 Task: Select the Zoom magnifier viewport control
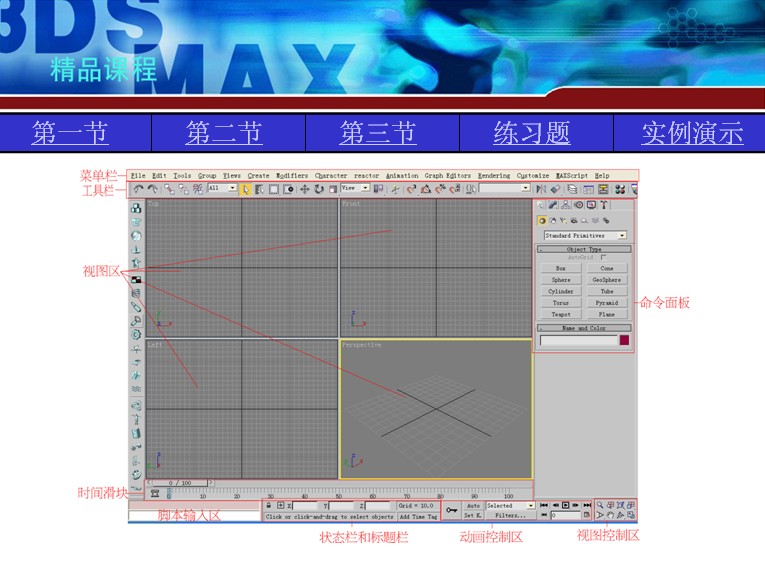(x=600, y=505)
